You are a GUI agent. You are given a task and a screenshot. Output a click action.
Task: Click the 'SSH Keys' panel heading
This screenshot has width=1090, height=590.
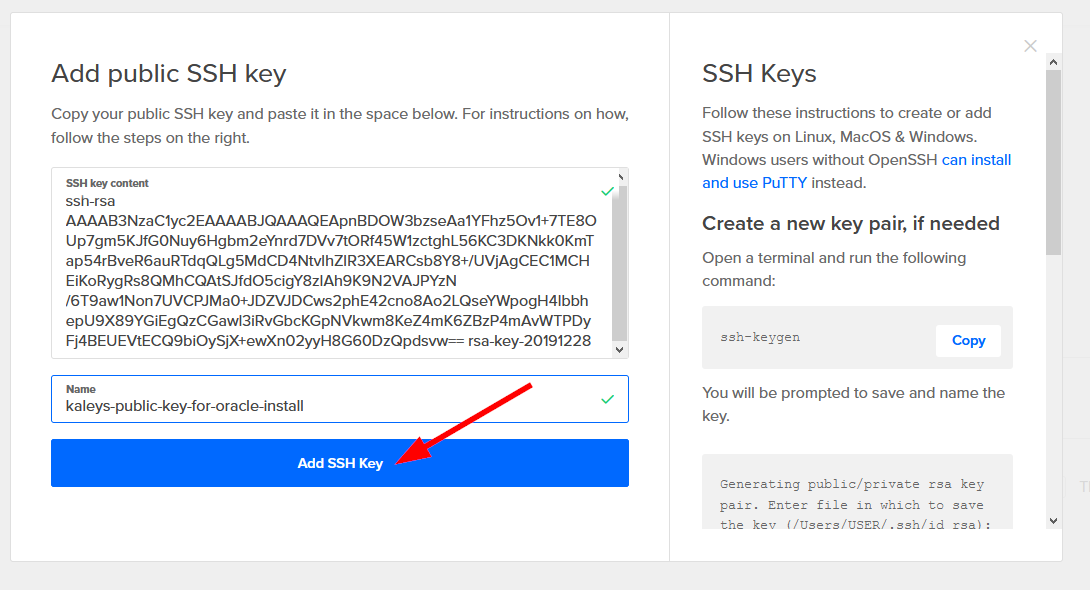759,73
